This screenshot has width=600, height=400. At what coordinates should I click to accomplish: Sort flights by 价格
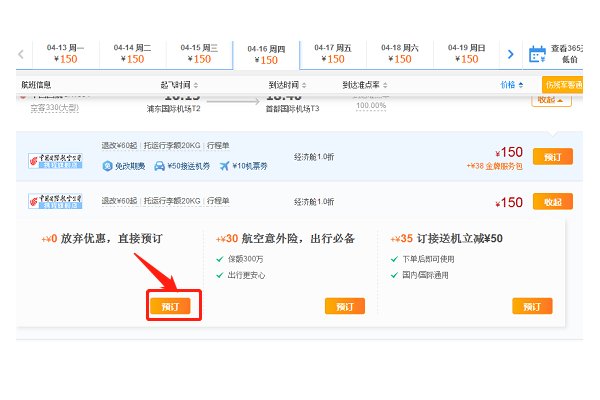512,85
